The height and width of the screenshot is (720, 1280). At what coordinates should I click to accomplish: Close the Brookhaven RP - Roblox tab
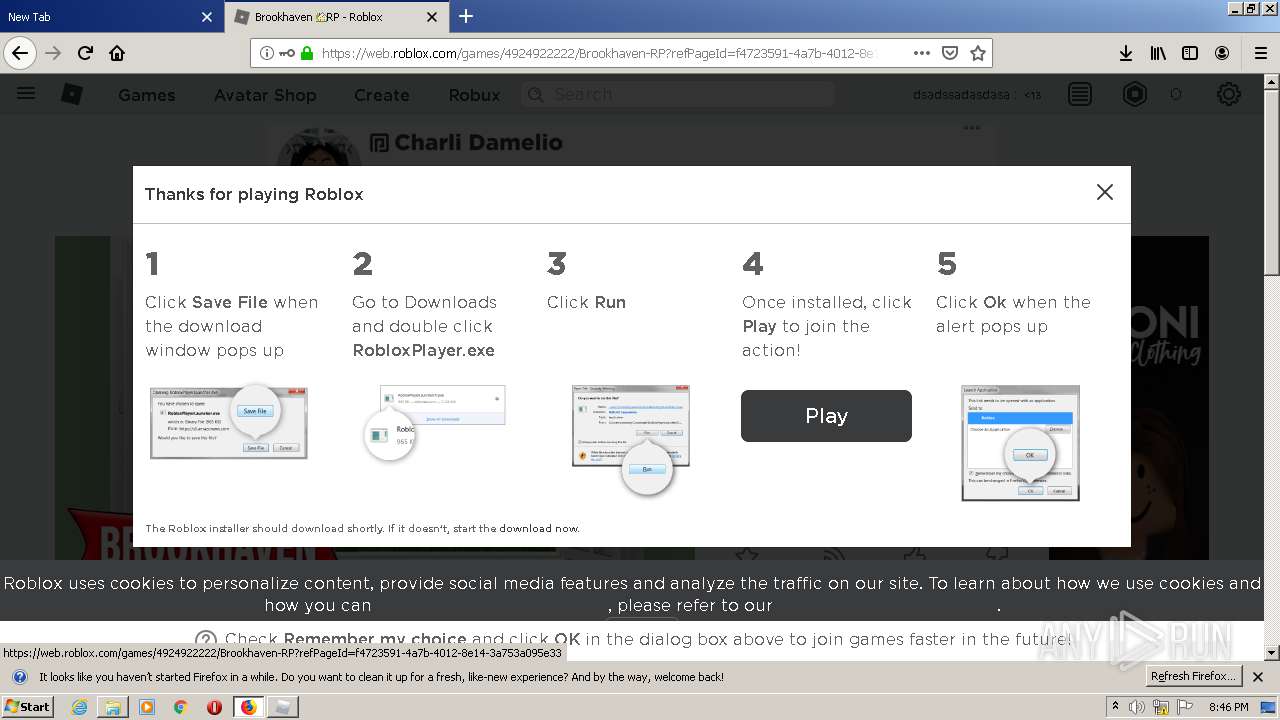click(432, 17)
